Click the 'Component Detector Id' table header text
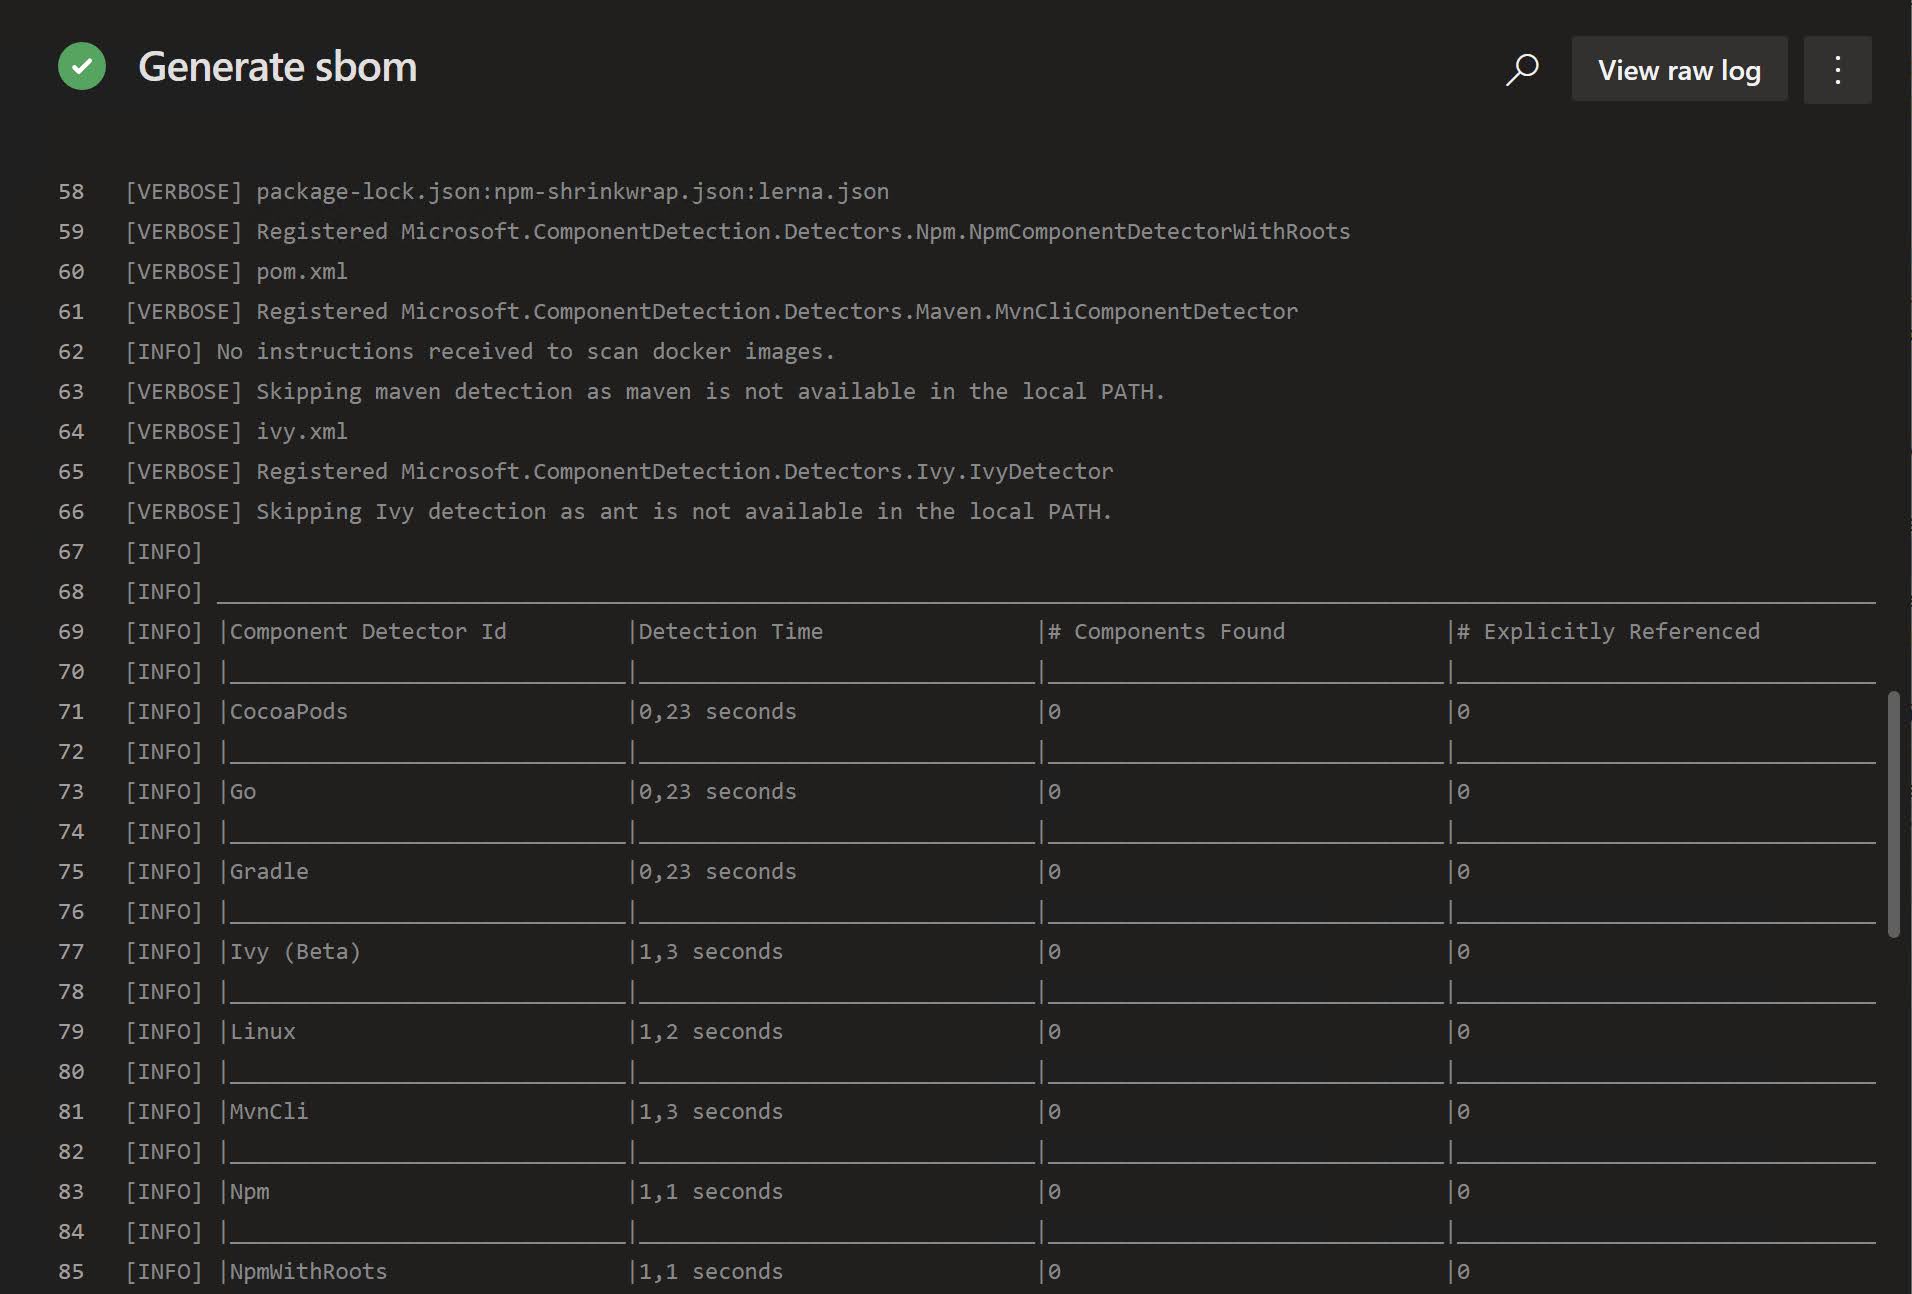This screenshot has height=1294, width=1912. point(368,632)
